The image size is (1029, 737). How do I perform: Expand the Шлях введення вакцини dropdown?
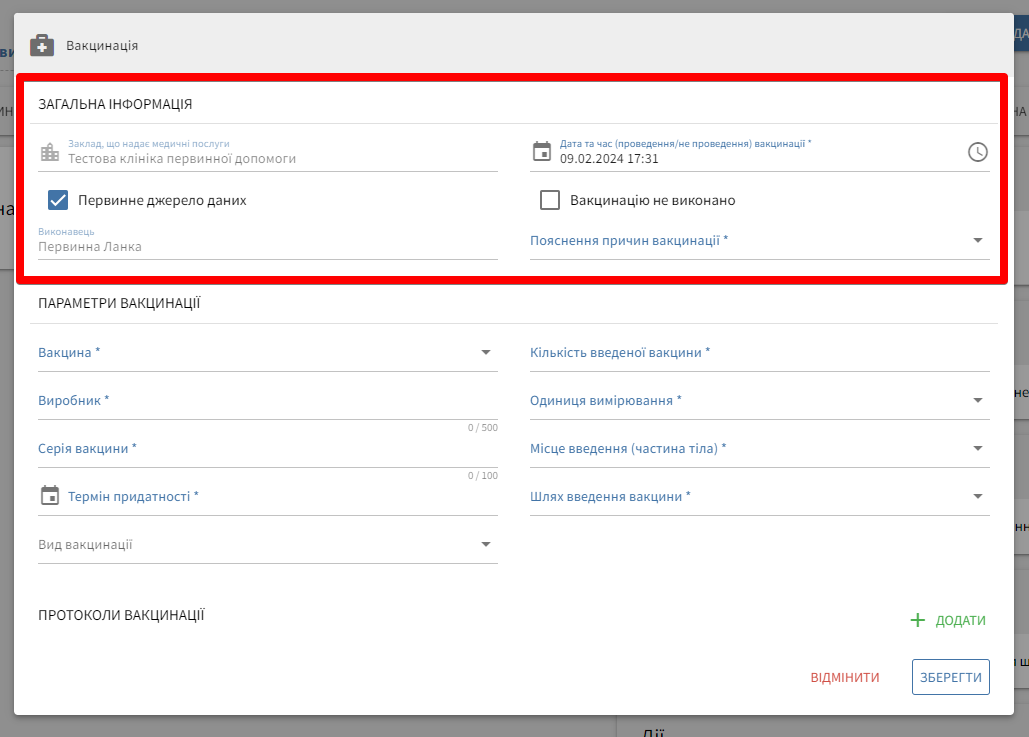click(x=977, y=496)
